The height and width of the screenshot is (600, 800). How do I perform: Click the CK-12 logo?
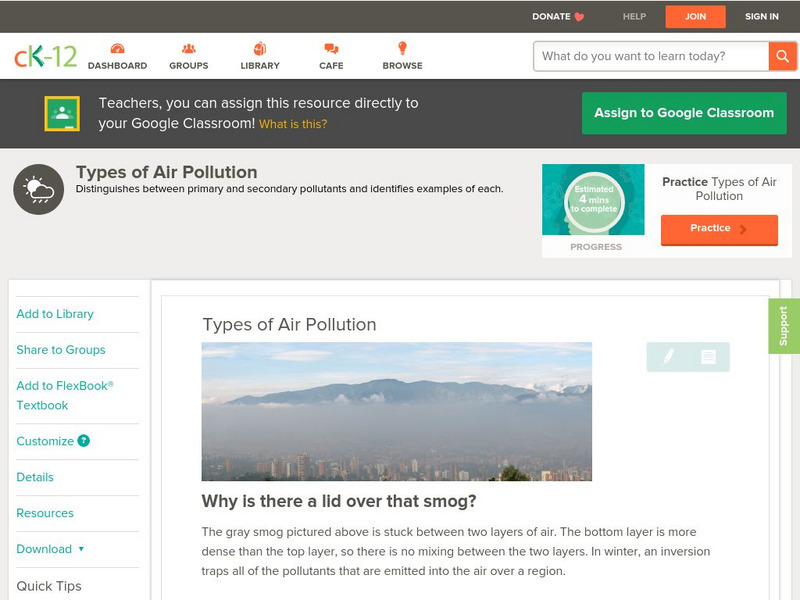45,56
